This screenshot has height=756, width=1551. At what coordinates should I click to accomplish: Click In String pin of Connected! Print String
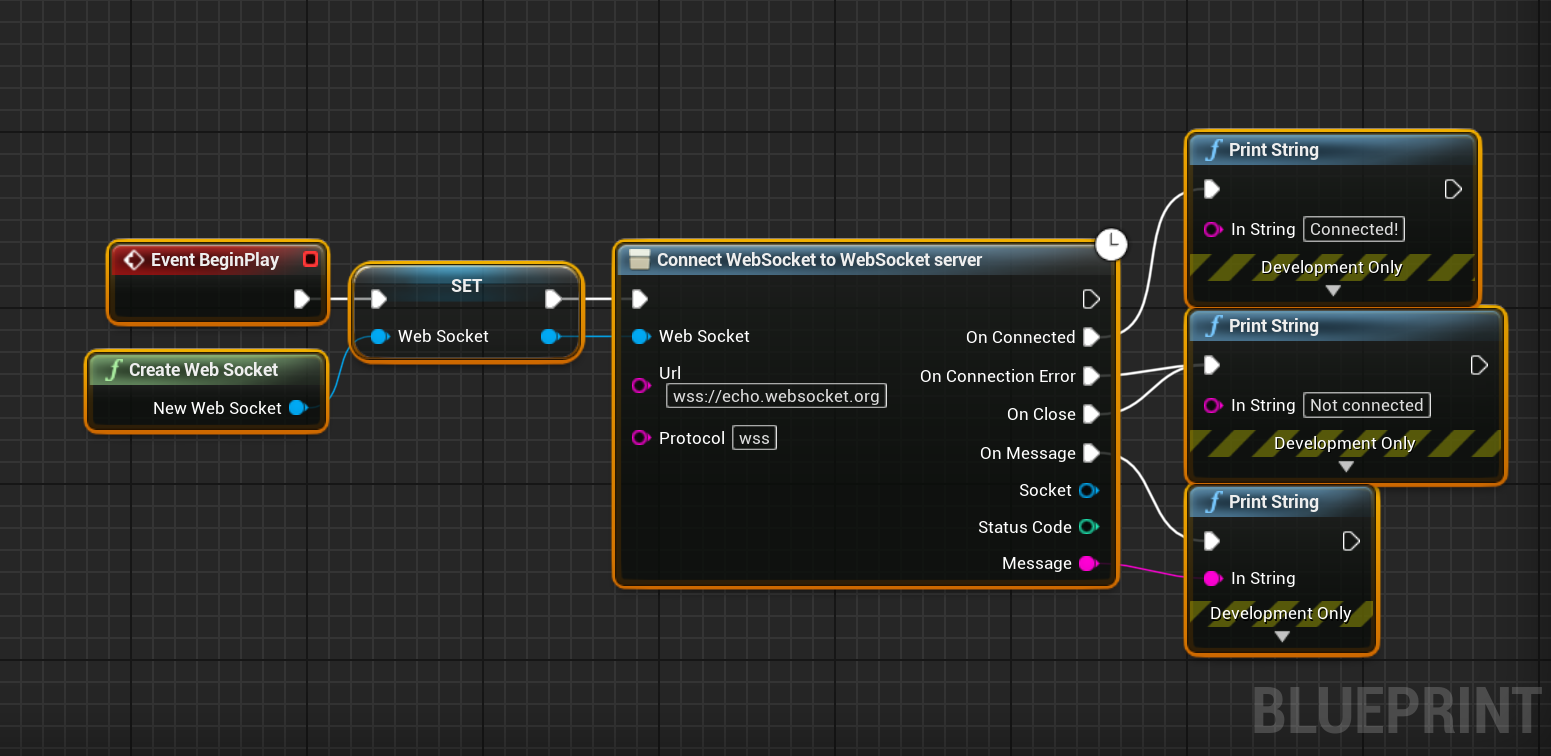coord(1213,229)
